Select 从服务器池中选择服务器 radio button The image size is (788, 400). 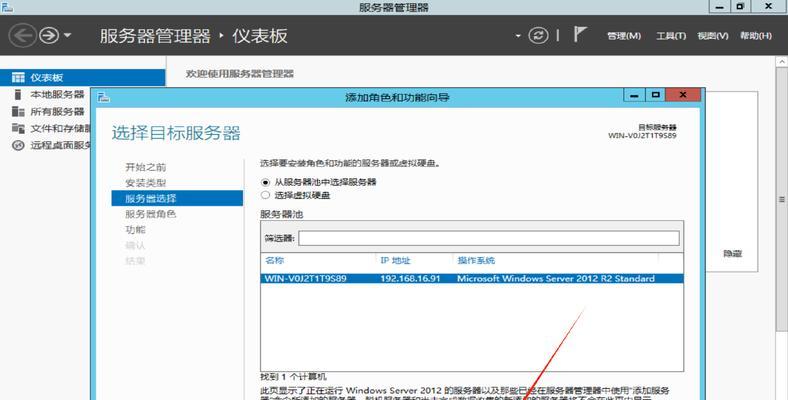point(265,182)
